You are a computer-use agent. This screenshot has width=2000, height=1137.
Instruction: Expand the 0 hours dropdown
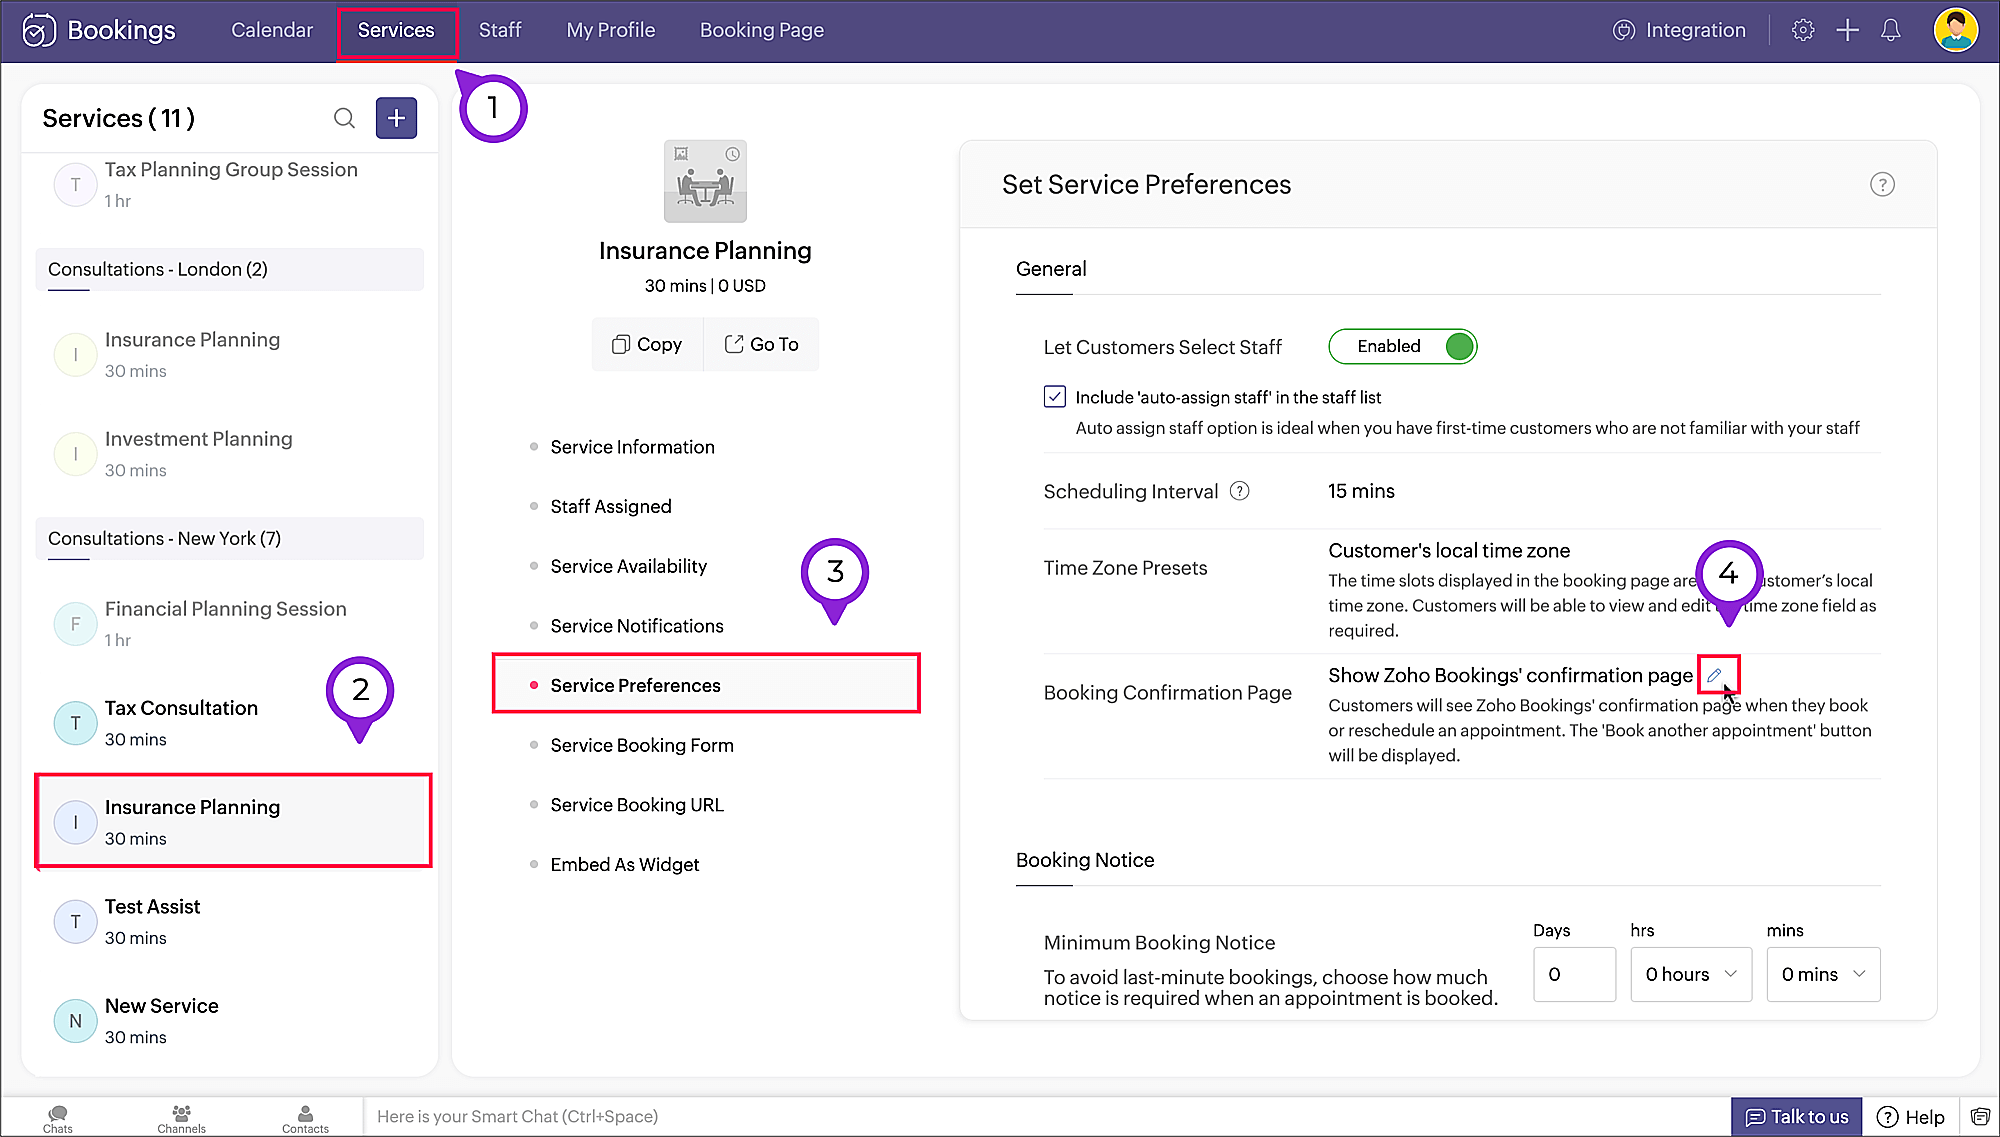tap(1691, 974)
